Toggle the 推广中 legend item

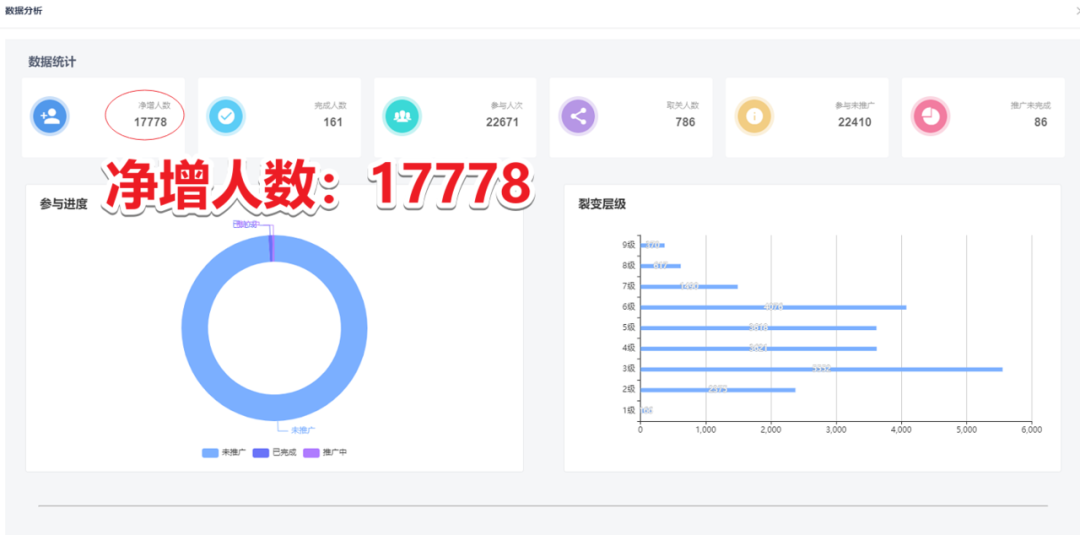(x=325, y=452)
